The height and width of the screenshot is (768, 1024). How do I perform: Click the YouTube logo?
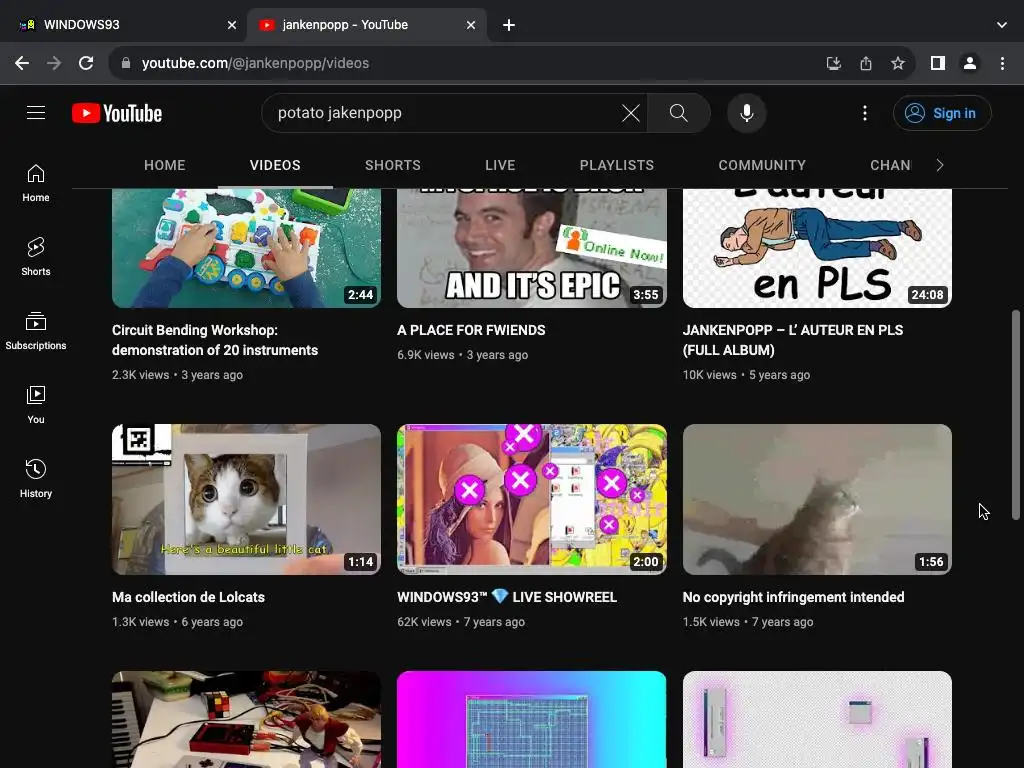click(x=117, y=113)
